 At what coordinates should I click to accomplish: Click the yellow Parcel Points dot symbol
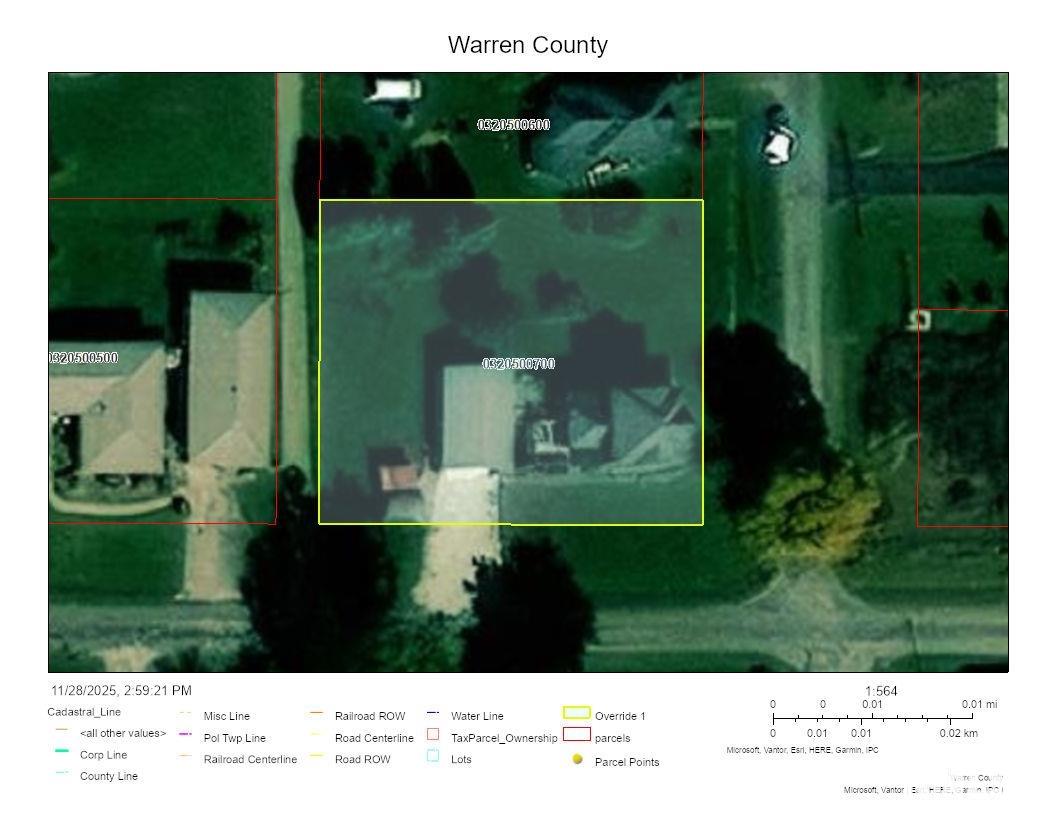[577, 760]
